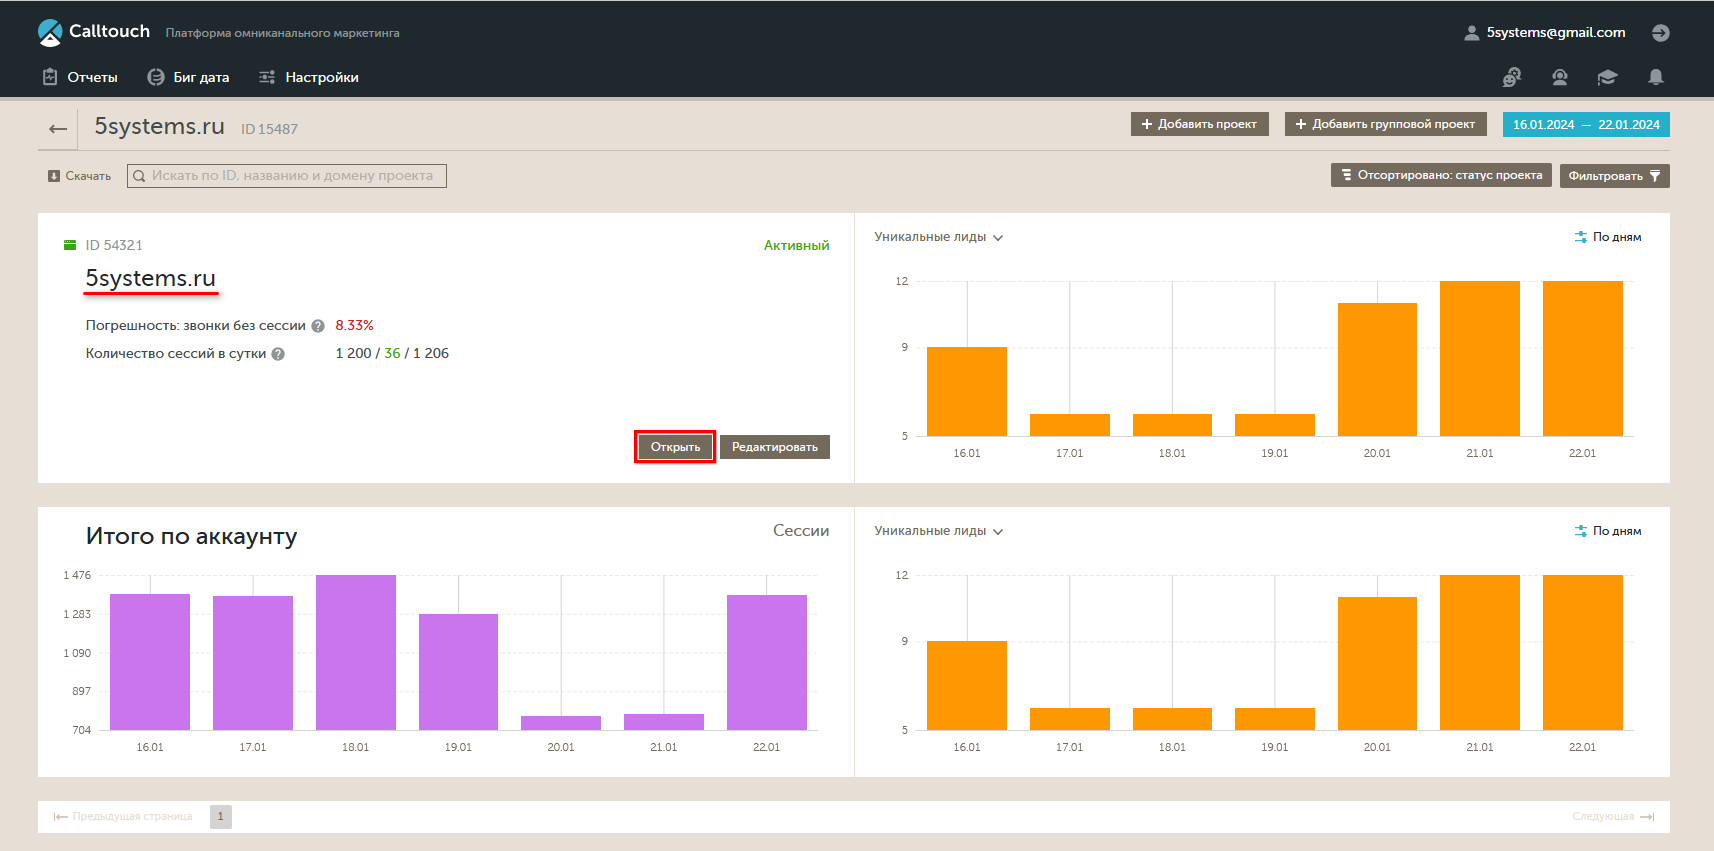Image resolution: width=1714 pixels, height=851 pixels.
Task: Open the support chat icon in header
Action: [x=1512, y=77]
